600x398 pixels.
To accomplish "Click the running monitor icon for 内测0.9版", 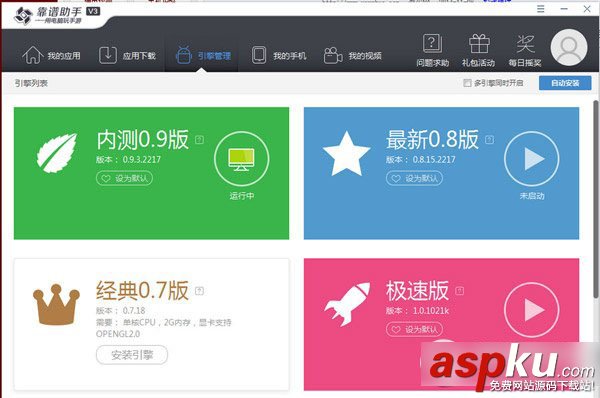I will [x=241, y=159].
